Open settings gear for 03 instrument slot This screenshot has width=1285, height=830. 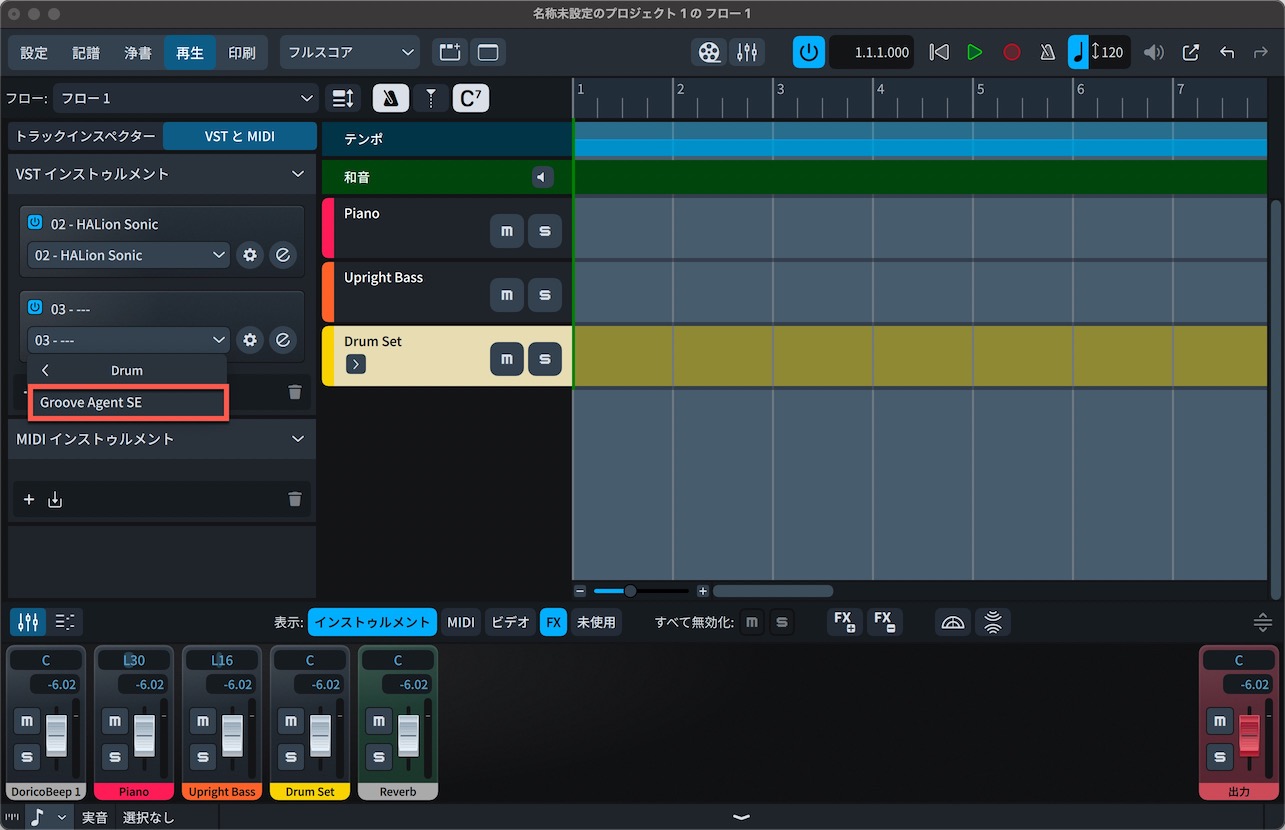250,340
